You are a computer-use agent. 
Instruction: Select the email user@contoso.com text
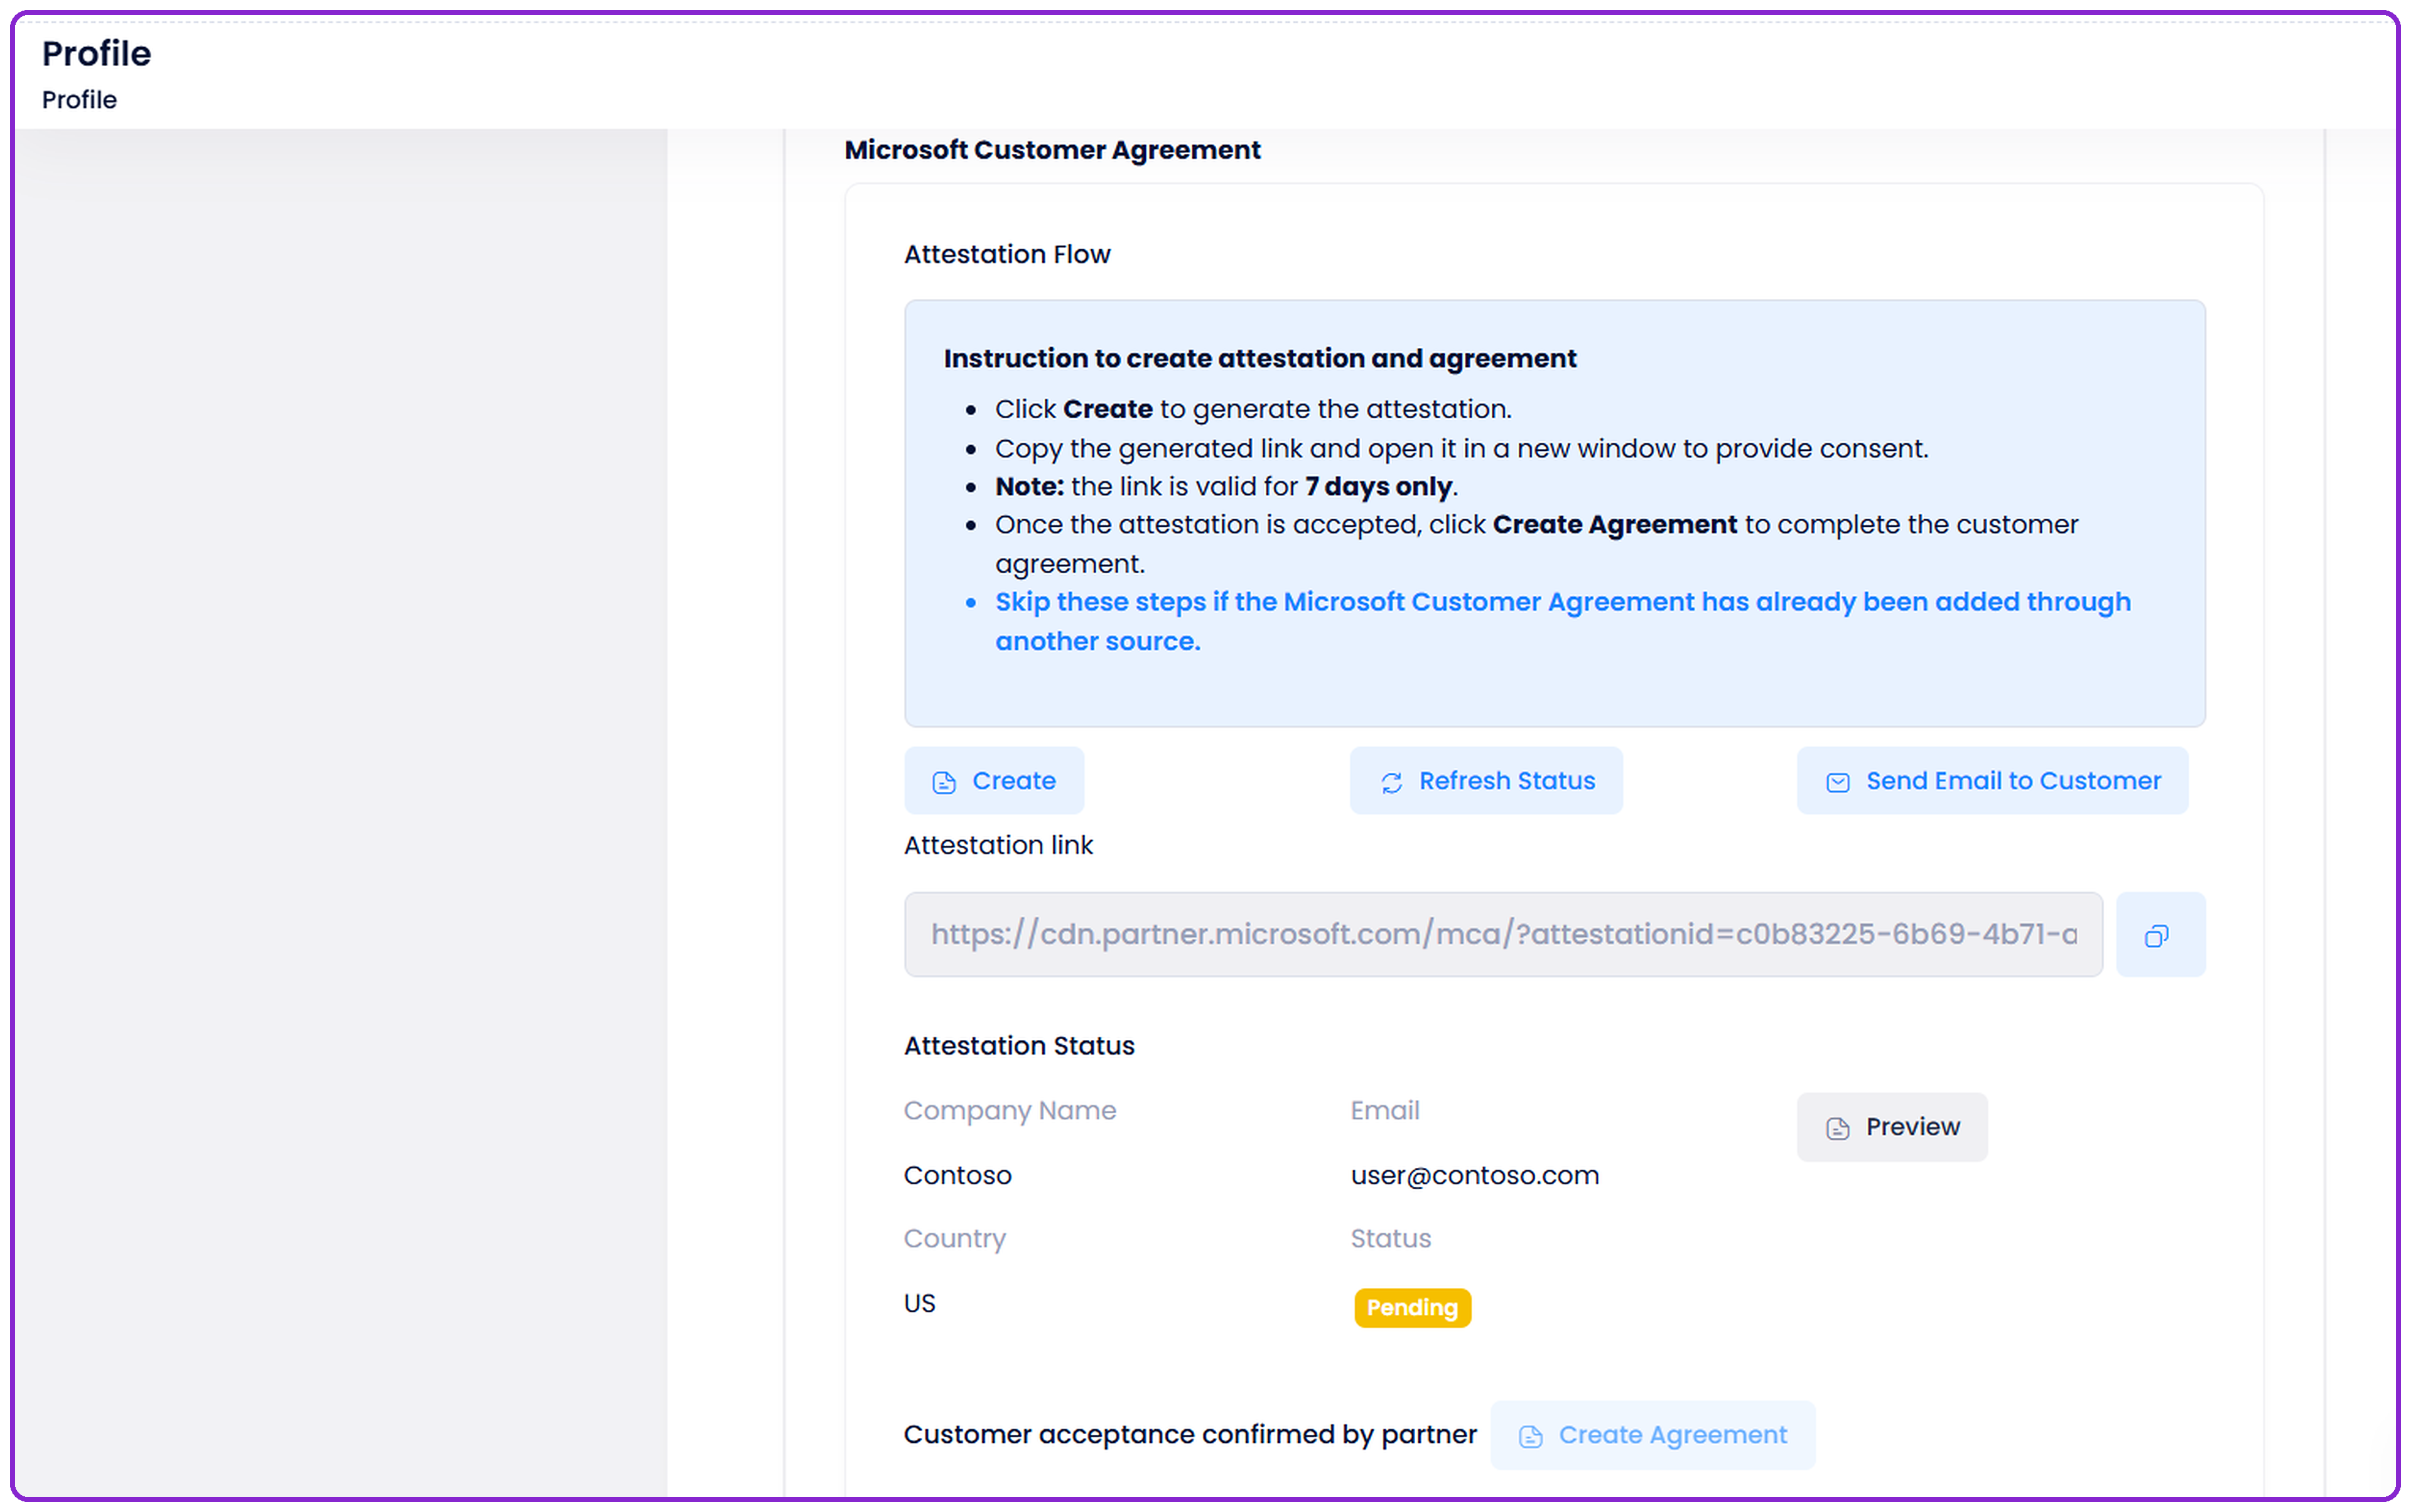1475,1175
